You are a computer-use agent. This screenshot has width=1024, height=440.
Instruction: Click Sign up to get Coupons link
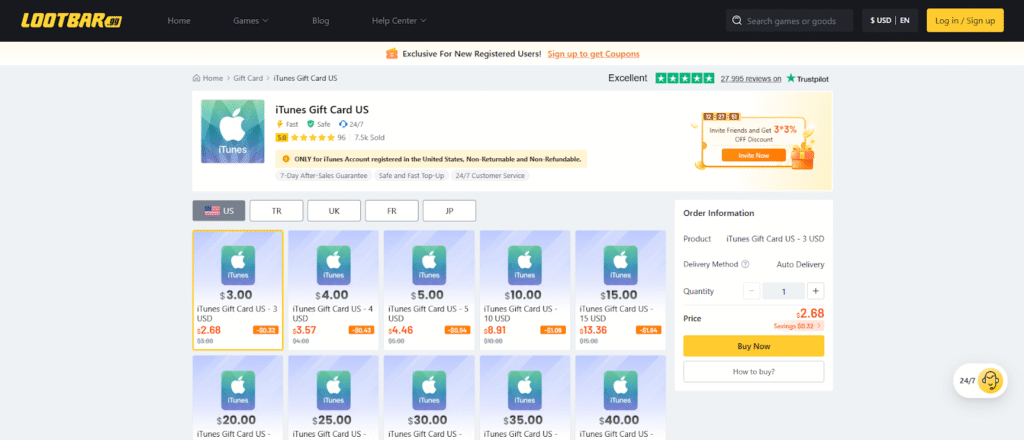[593, 54]
